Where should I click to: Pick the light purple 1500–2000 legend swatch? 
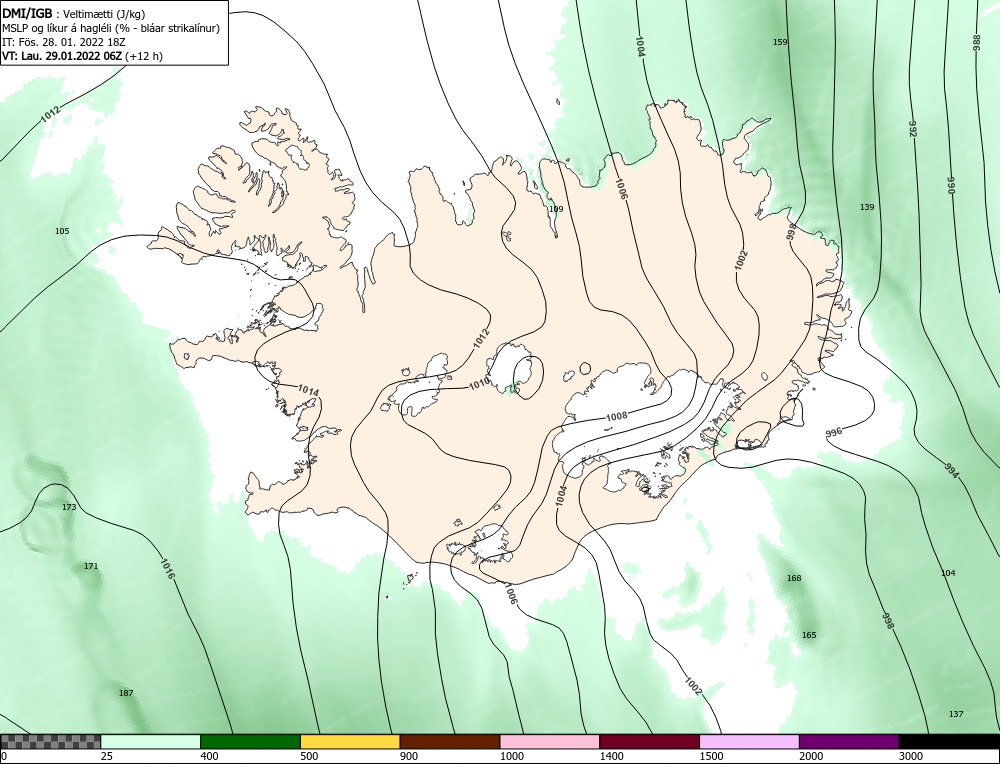pos(749,741)
